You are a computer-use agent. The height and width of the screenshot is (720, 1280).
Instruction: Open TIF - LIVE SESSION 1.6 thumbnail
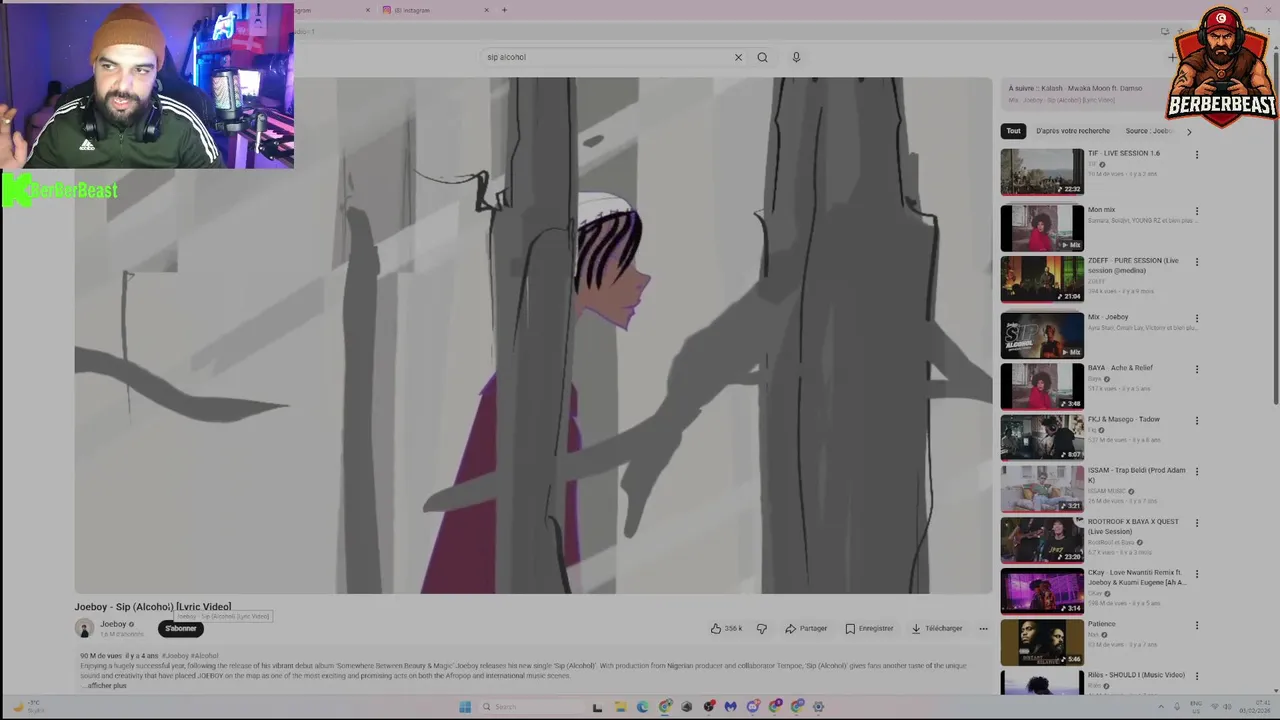pyautogui.click(x=1042, y=172)
